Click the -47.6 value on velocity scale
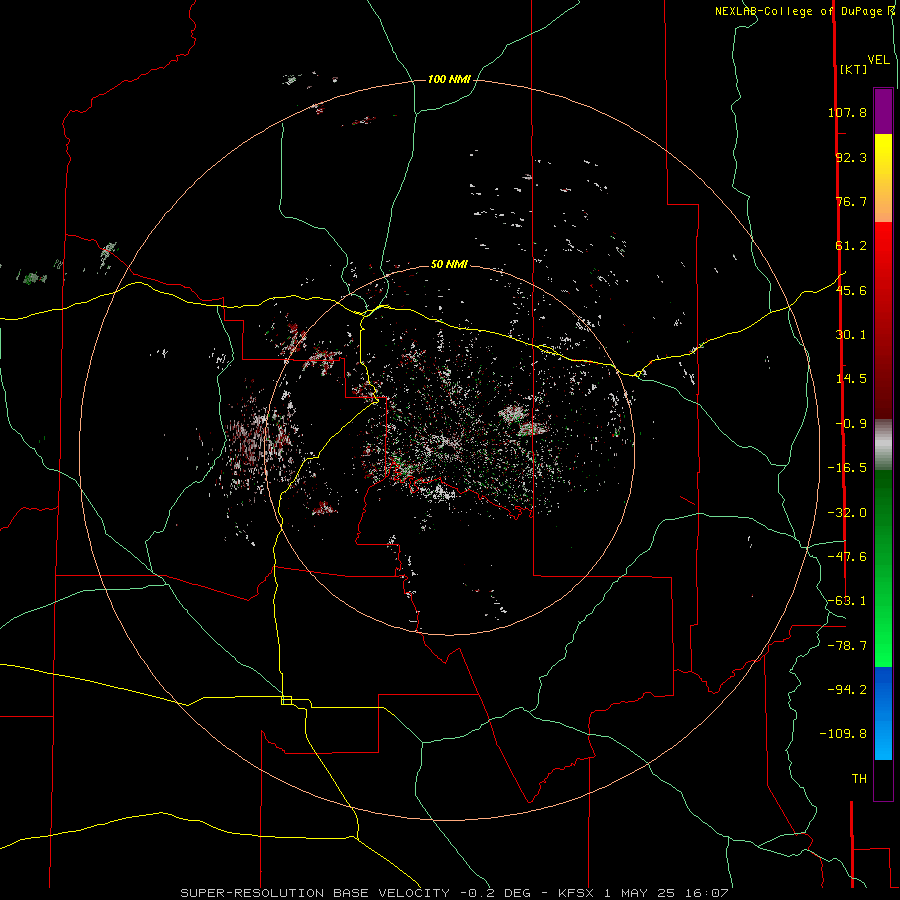The width and height of the screenshot is (900, 900). [x=847, y=557]
